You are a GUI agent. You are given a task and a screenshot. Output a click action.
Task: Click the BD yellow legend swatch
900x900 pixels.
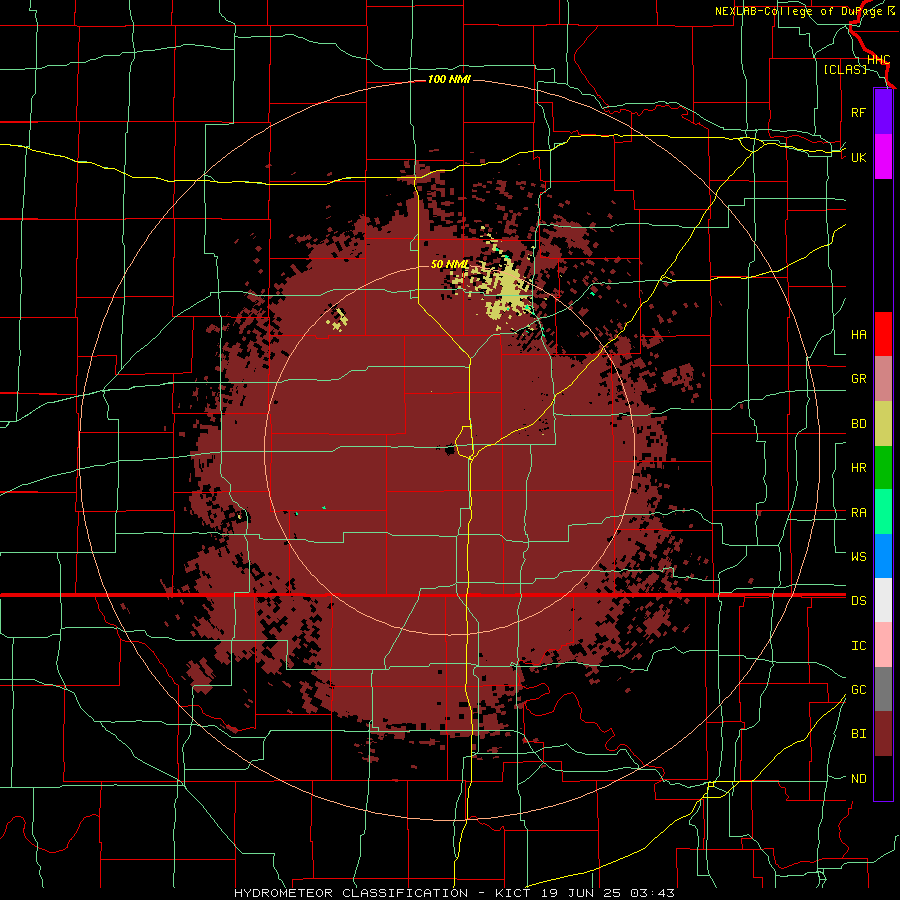(x=883, y=424)
